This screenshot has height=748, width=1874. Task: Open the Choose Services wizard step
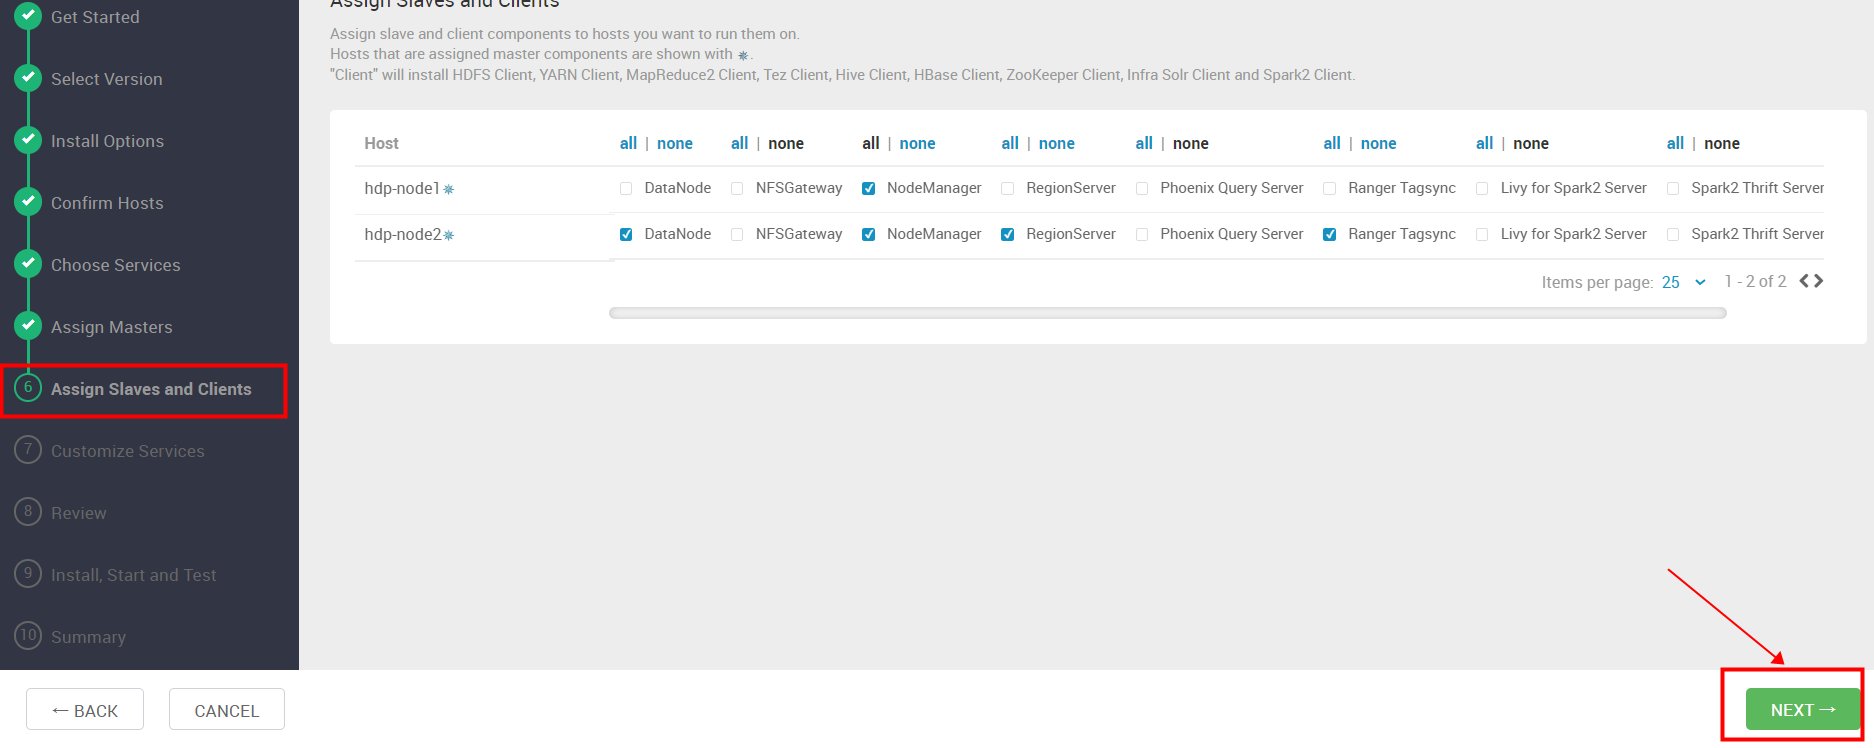116,265
